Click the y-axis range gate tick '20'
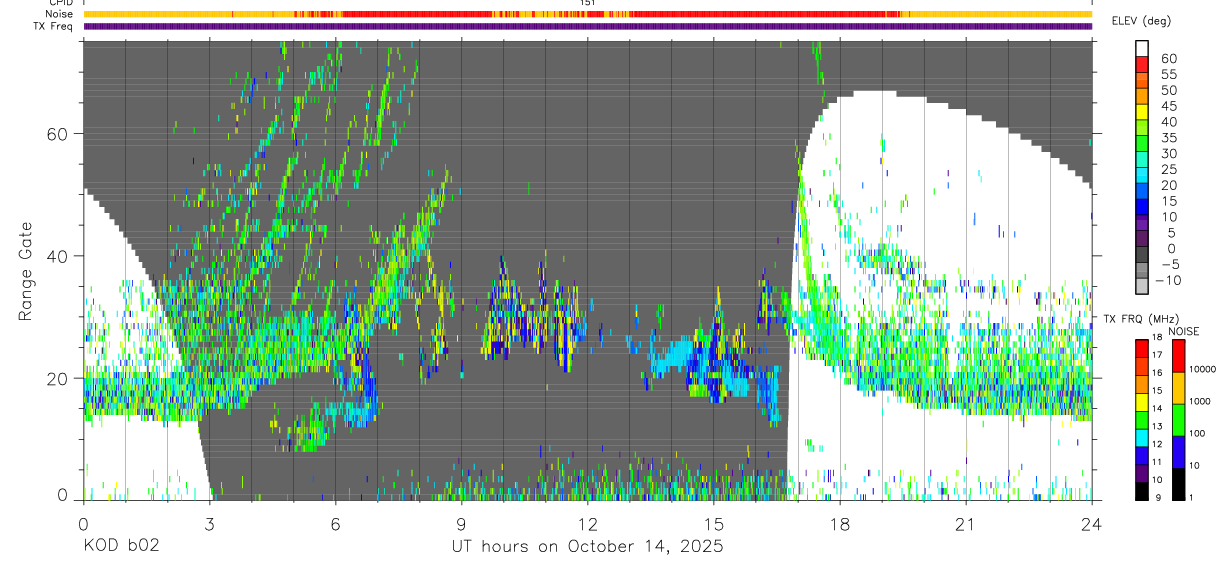1228x567 pixels. [59, 378]
